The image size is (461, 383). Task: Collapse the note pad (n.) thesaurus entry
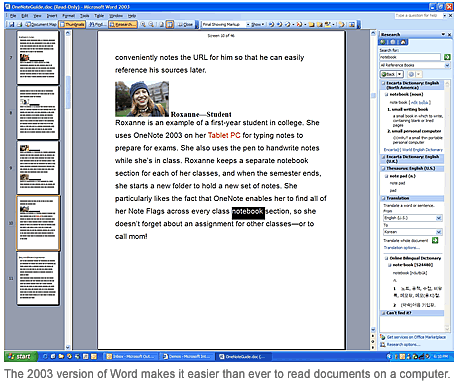click(x=387, y=176)
